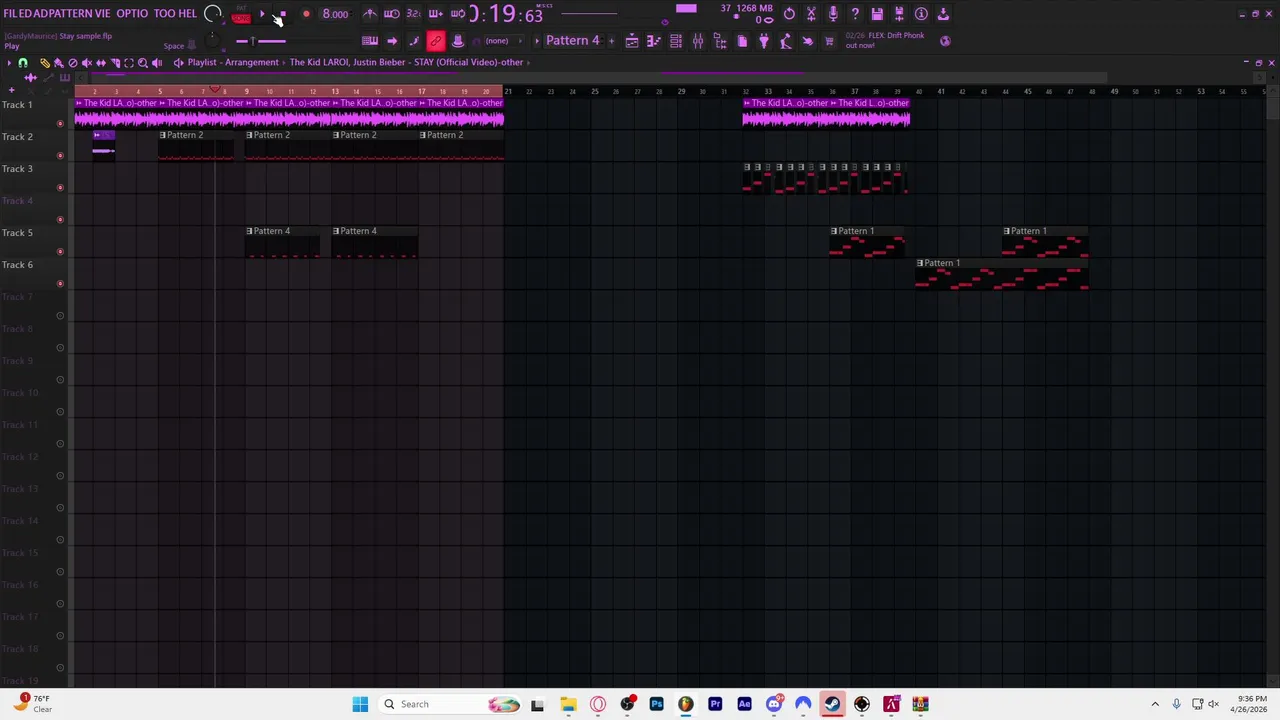Toggle the playlist snap magnet icon
1280x720 pixels.
click(x=23, y=62)
